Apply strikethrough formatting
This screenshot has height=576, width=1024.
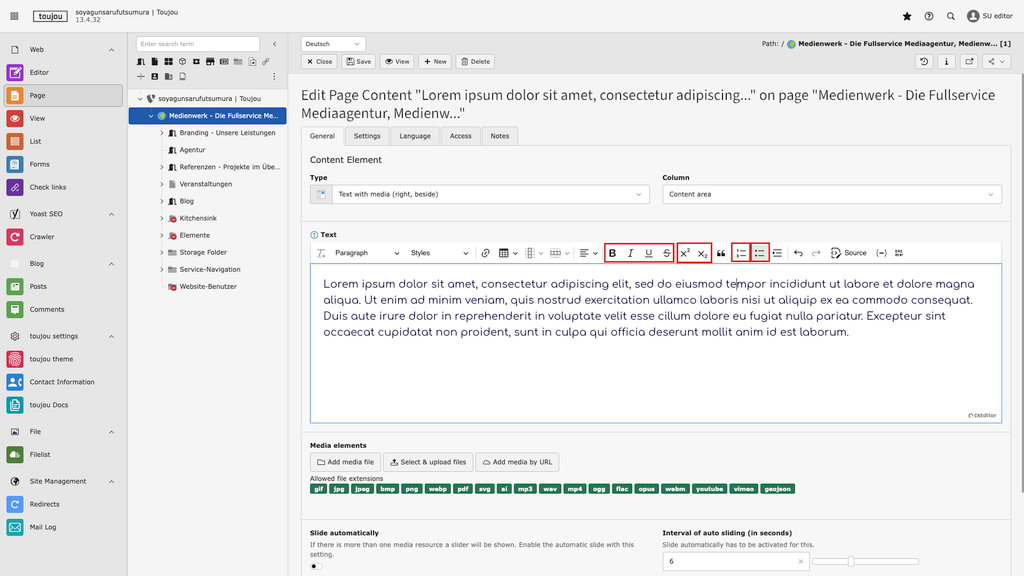[666, 253]
